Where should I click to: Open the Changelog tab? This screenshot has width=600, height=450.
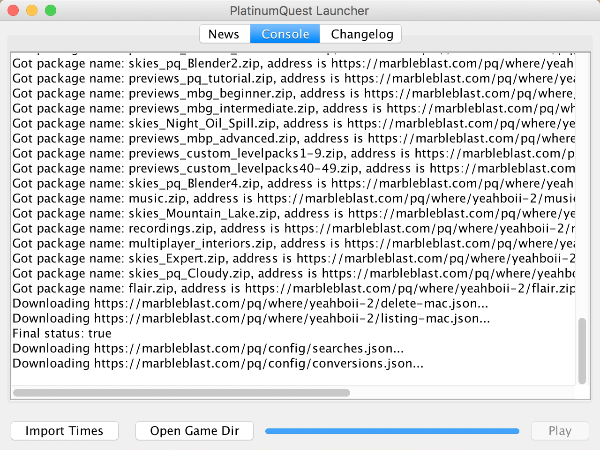tap(360, 34)
